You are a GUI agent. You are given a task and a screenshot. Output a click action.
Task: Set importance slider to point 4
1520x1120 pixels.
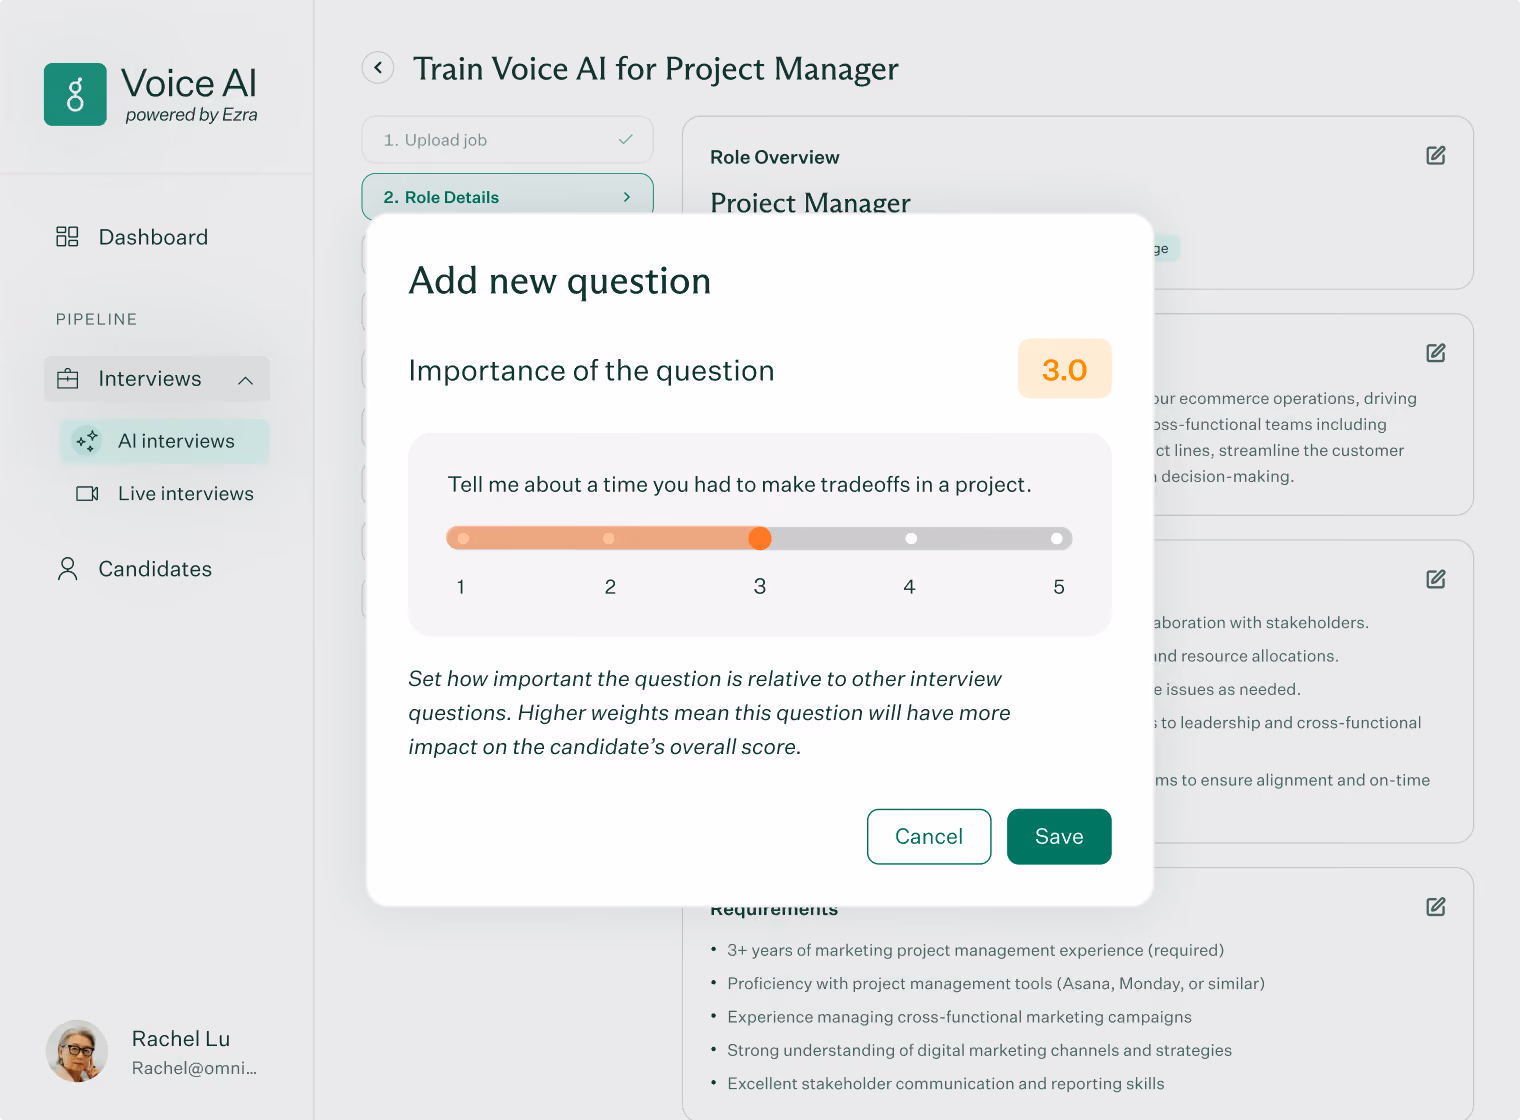pyautogui.click(x=911, y=539)
